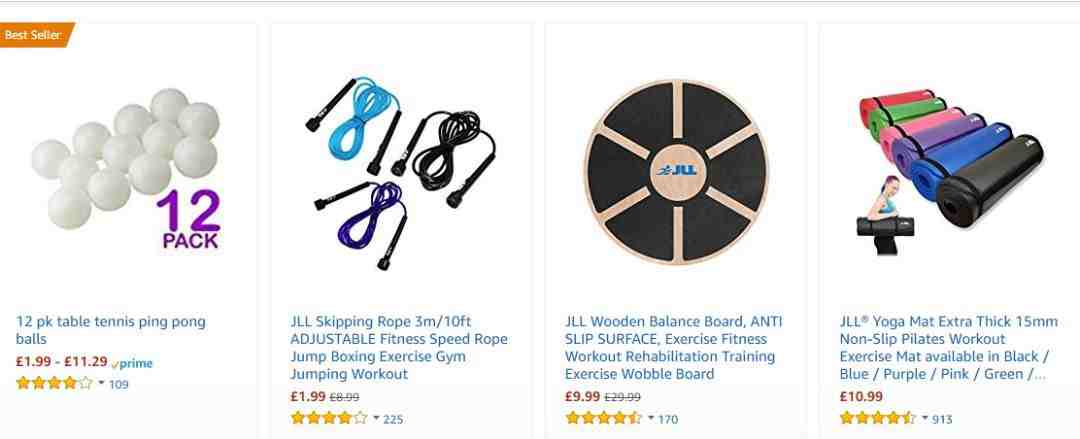Click star rating of JLL Yoga Mat
This screenshot has height=439, width=1080.
878,418
